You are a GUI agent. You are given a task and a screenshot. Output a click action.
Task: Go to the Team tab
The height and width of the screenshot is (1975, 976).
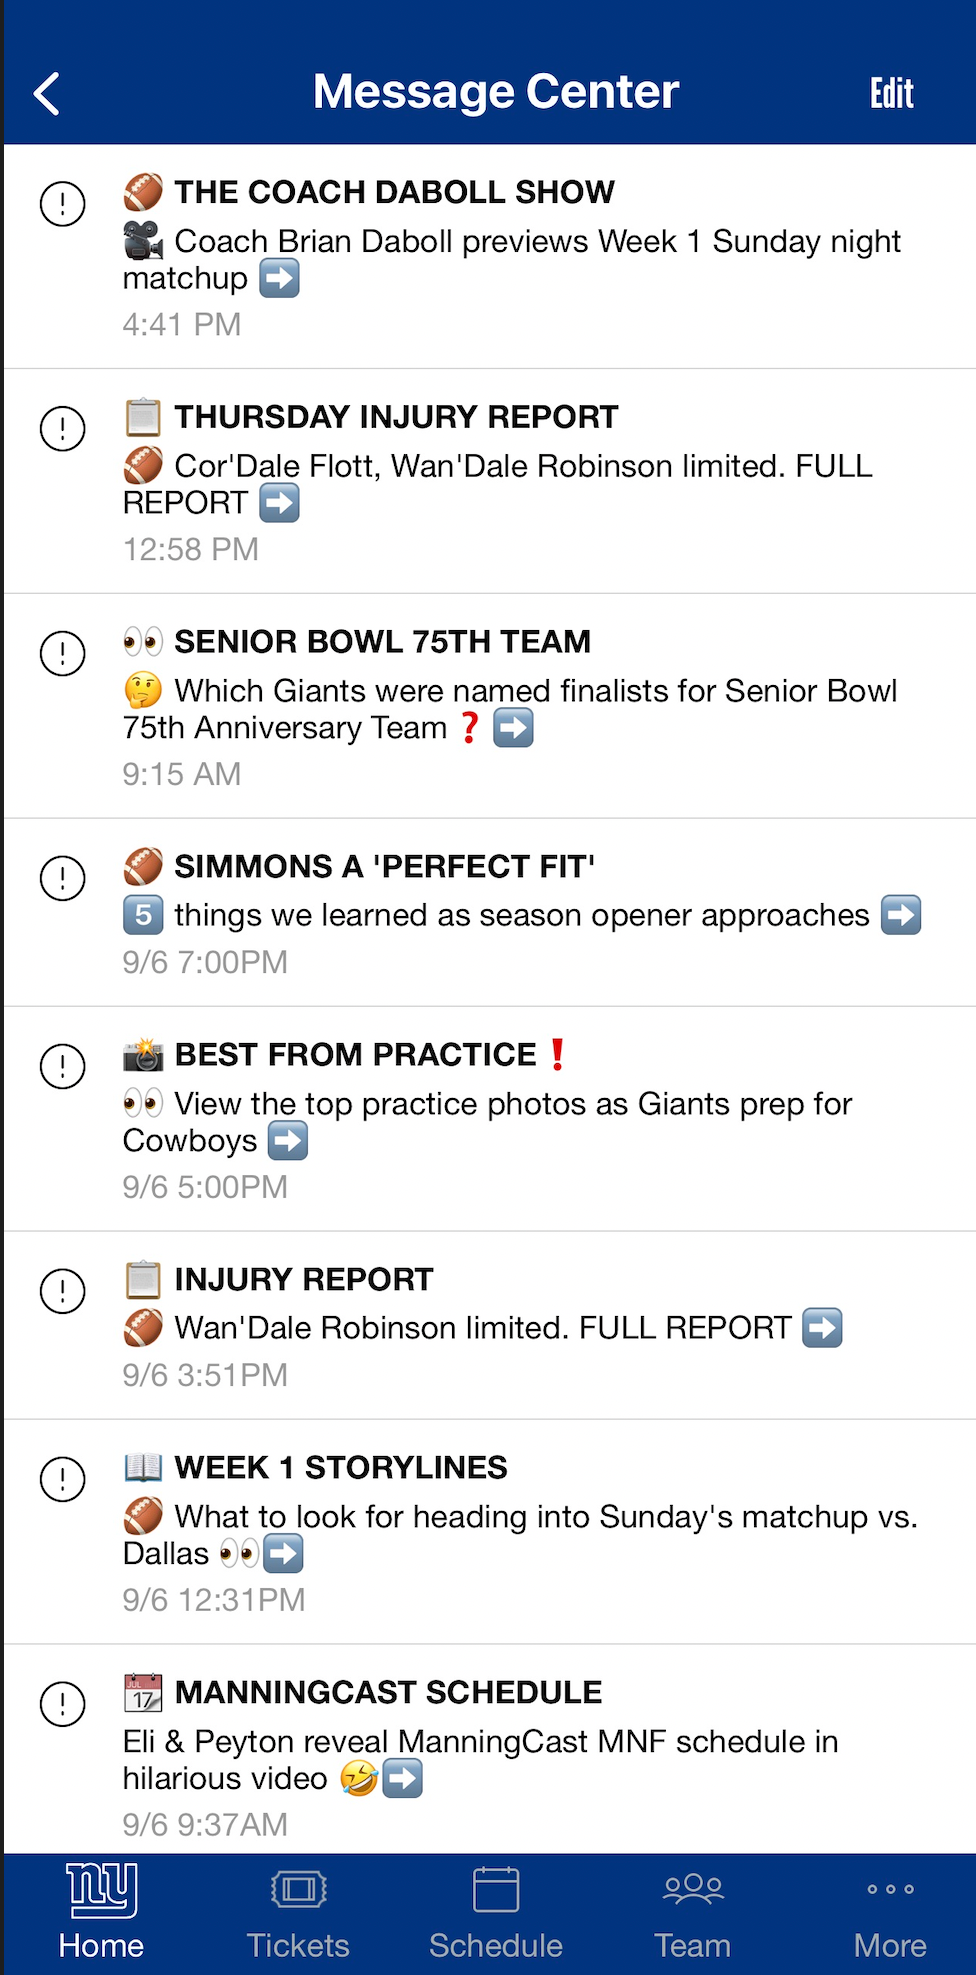[692, 1912]
